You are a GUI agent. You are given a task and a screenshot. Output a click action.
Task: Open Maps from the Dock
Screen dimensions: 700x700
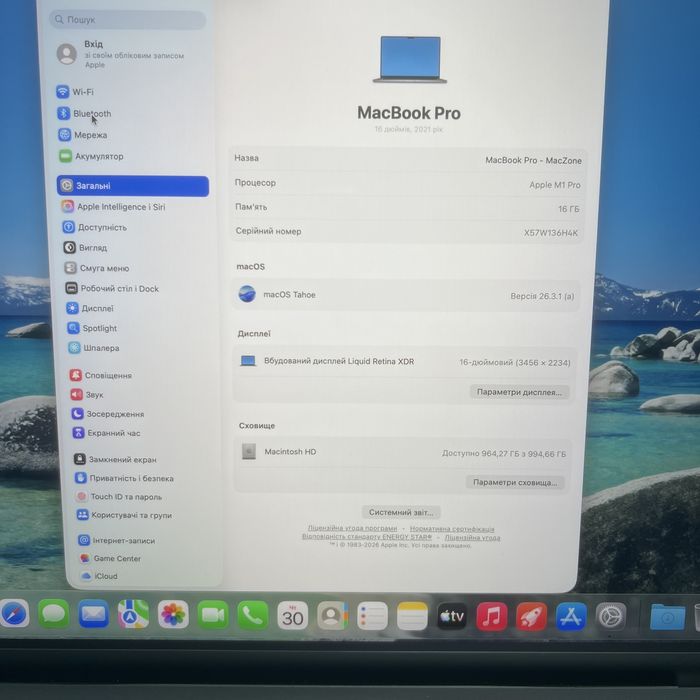pos(133,615)
